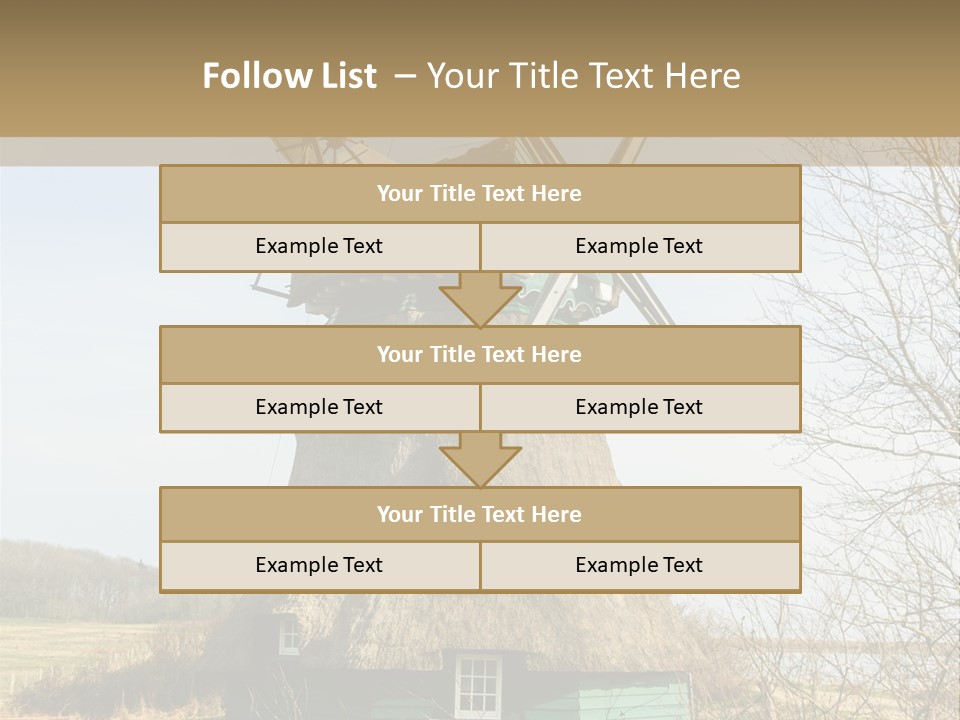
Task: Pick the third block's "Your Title Text Here" header
Action: 479,514
